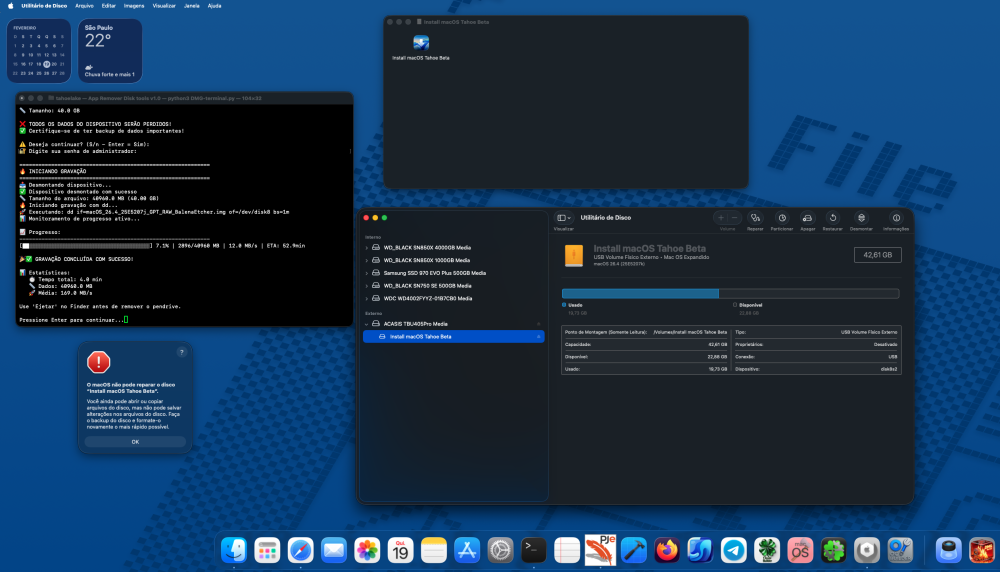The image size is (1000, 572).
Task: Open Launchpad apps grid in the Dock
Action: coord(267,550)
